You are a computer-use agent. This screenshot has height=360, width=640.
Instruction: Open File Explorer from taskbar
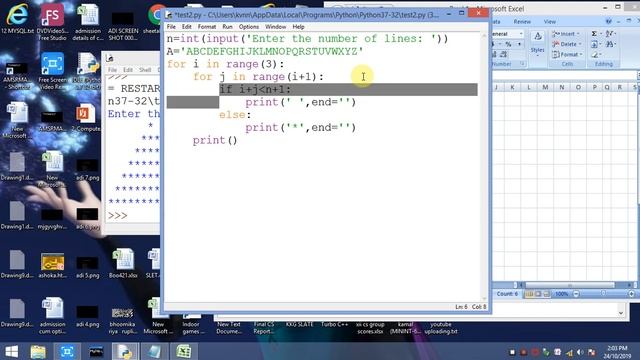click(38, 351)
